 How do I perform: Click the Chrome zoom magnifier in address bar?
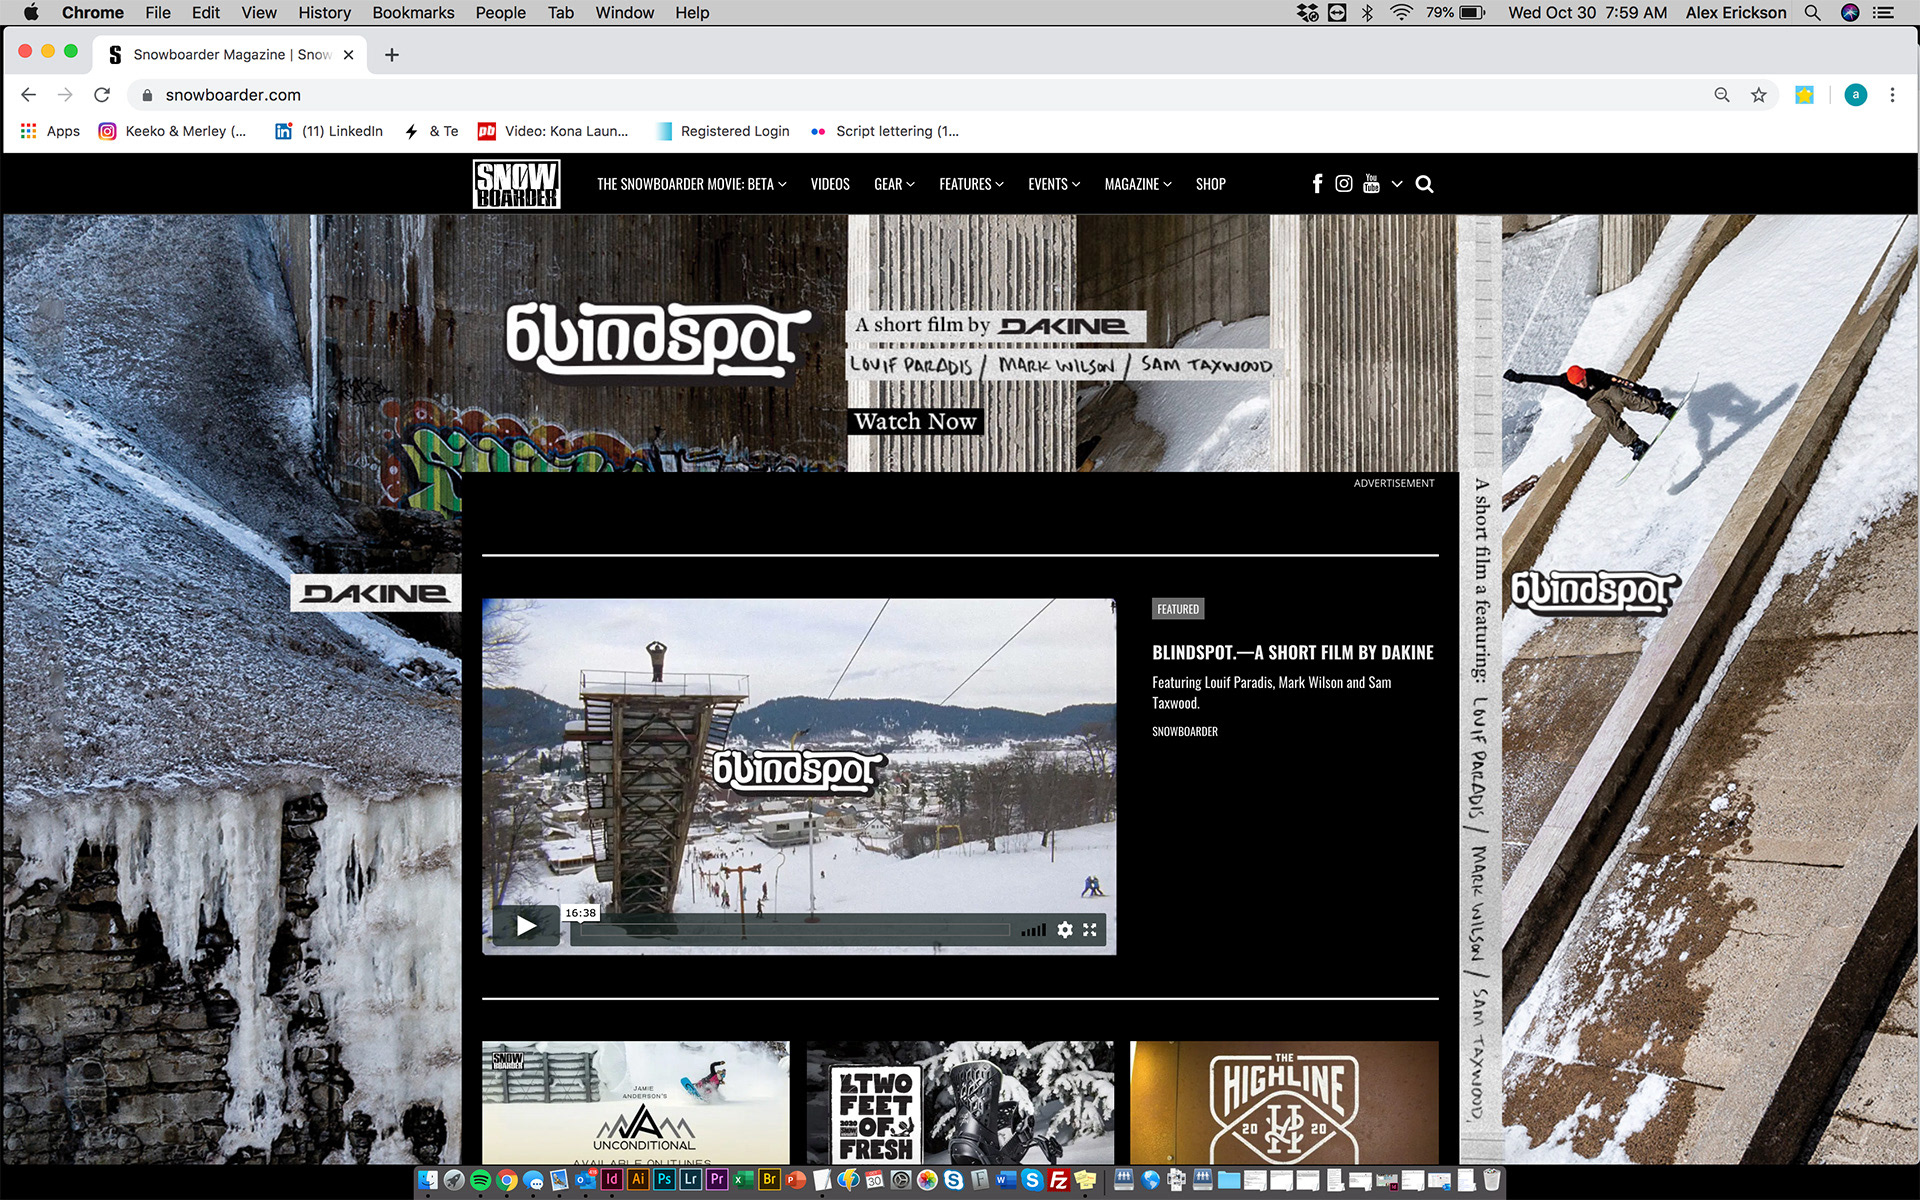[x=1722, y=95]
